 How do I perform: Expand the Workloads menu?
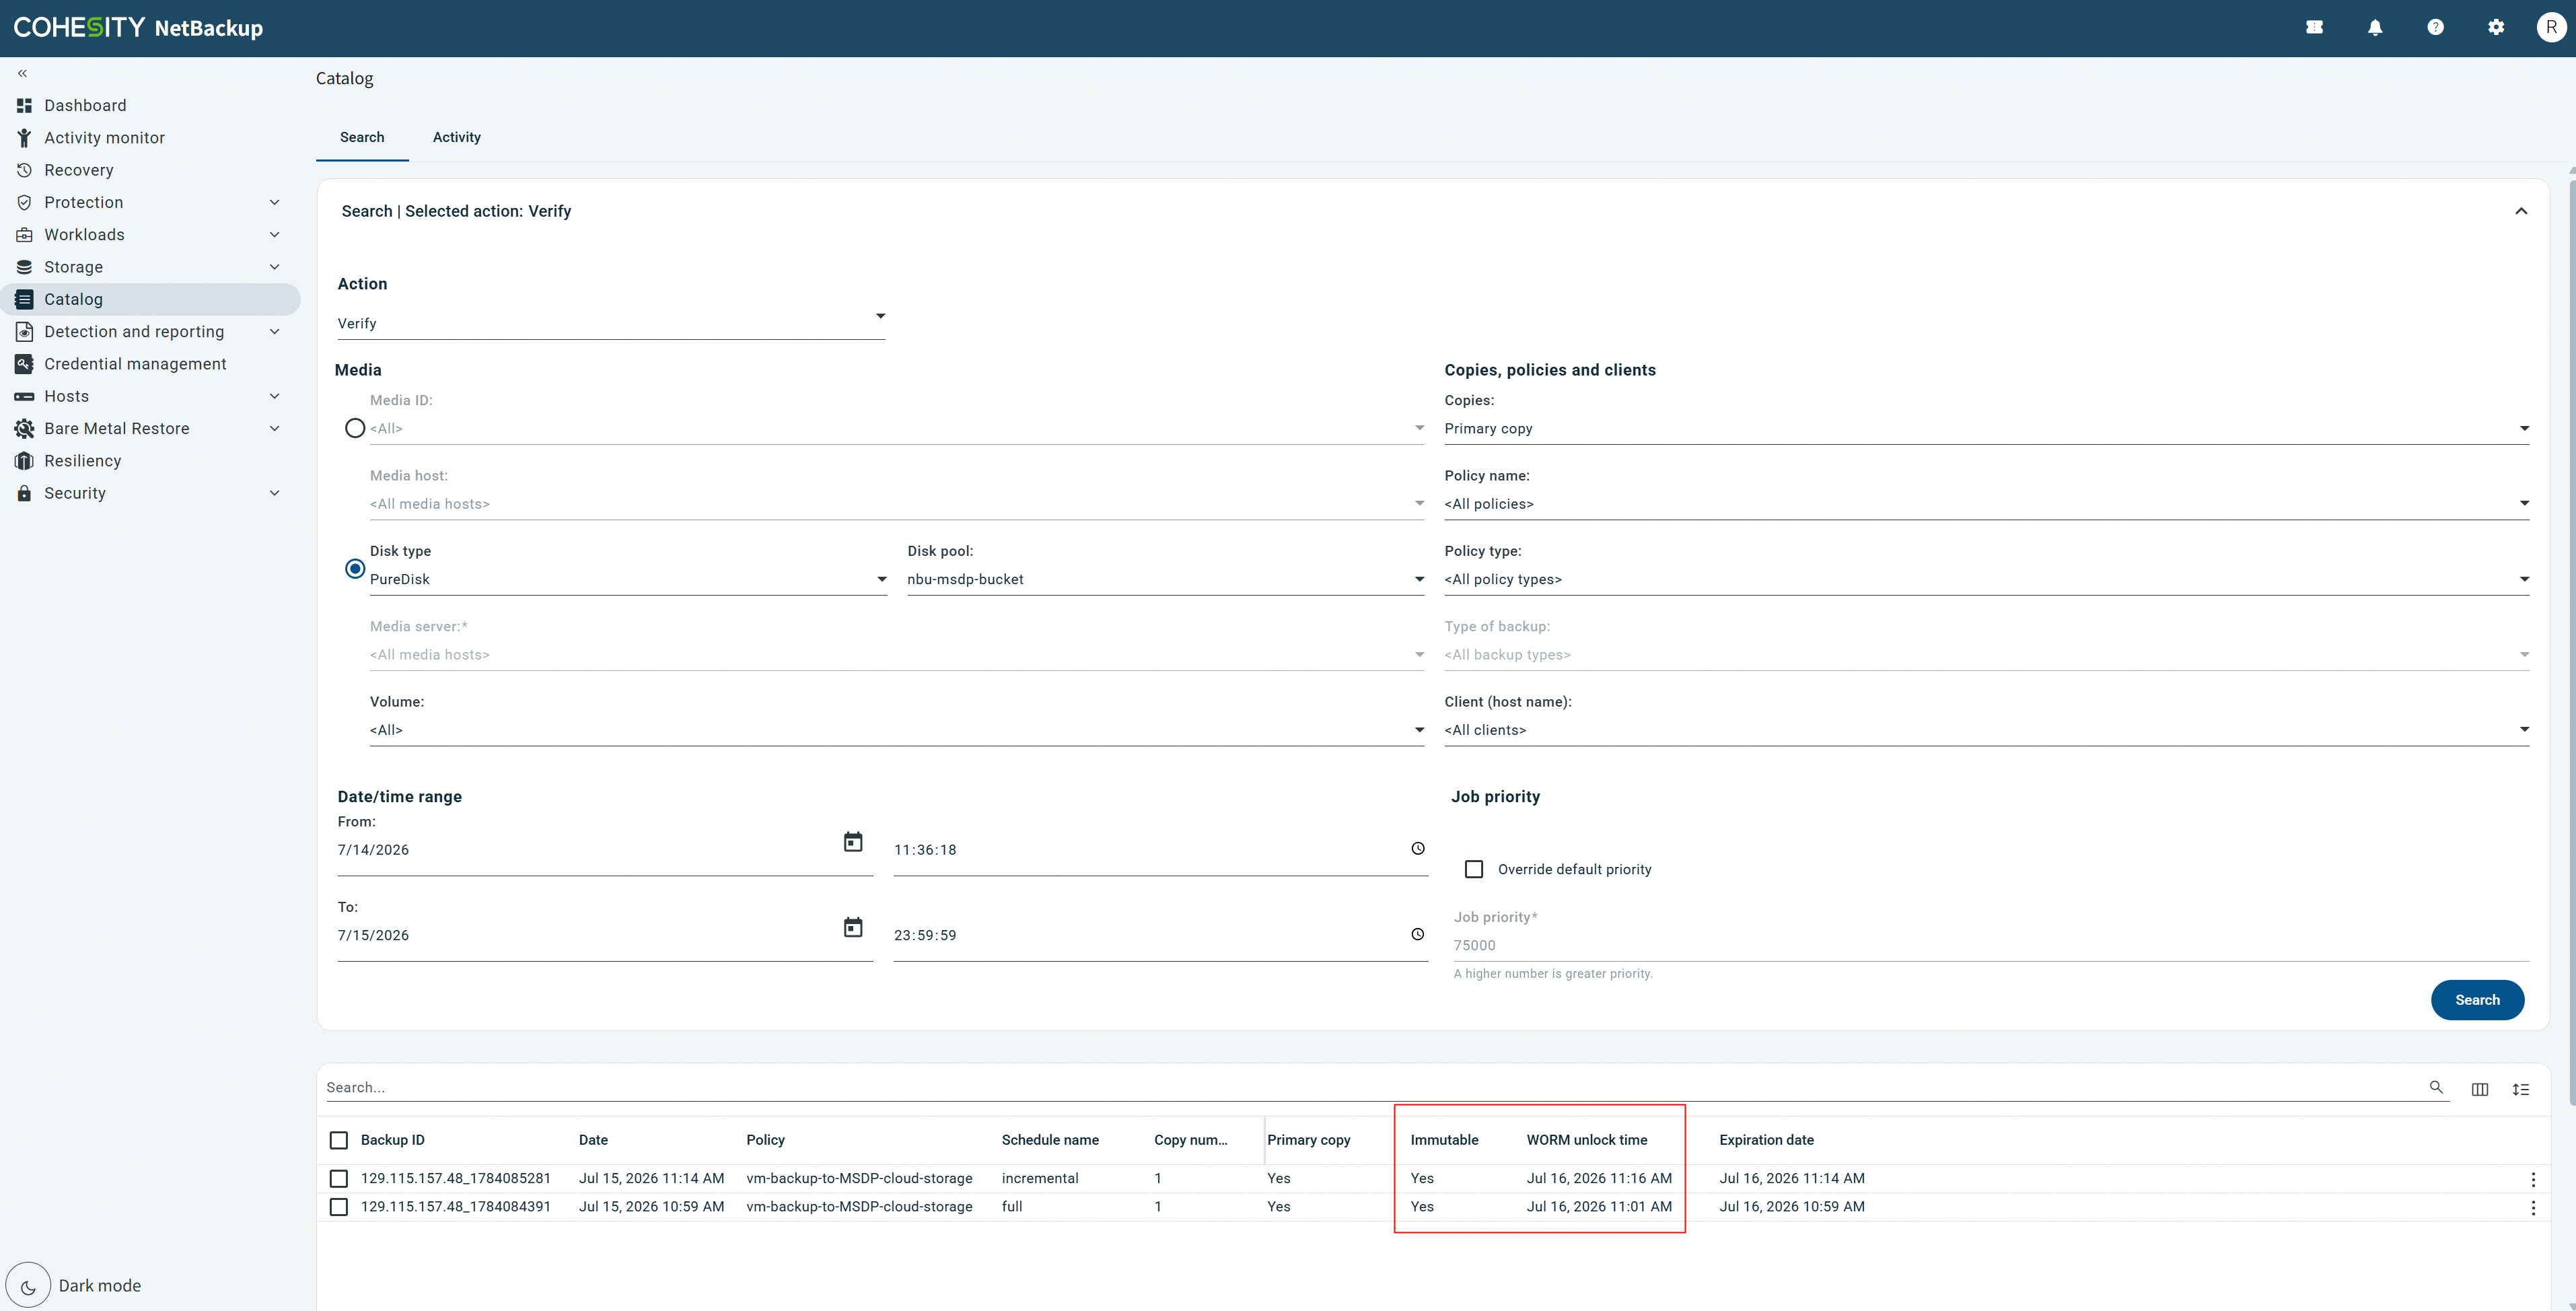tap(274, 235)
